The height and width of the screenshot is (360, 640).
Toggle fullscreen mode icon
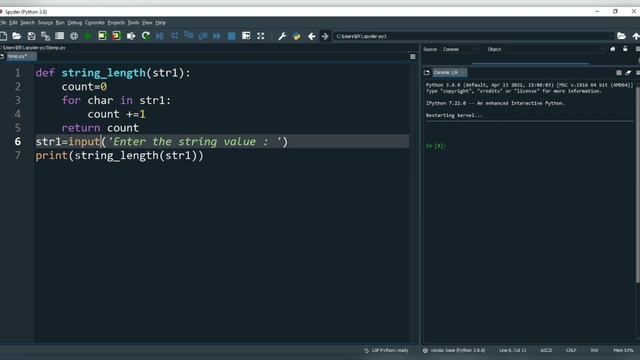pos(260,36)
